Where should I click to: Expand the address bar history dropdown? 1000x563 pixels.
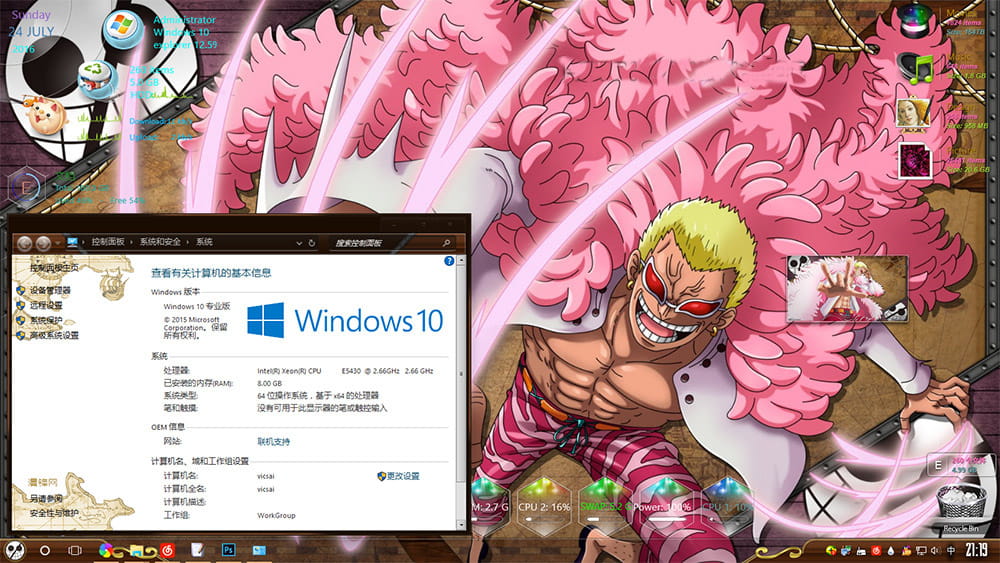pyautogui.click(x=298, y=243)
